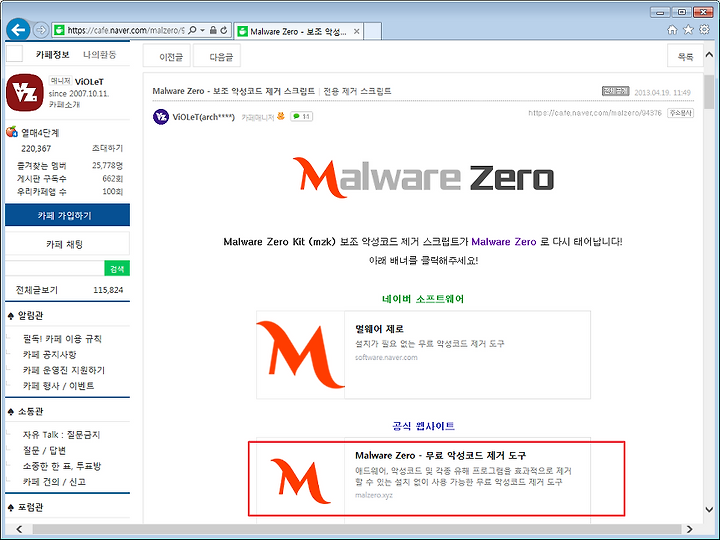The width and height of the screenshot is (720, 540).
Task: Click the 목록 list button
Action: [x=685, y=56]
